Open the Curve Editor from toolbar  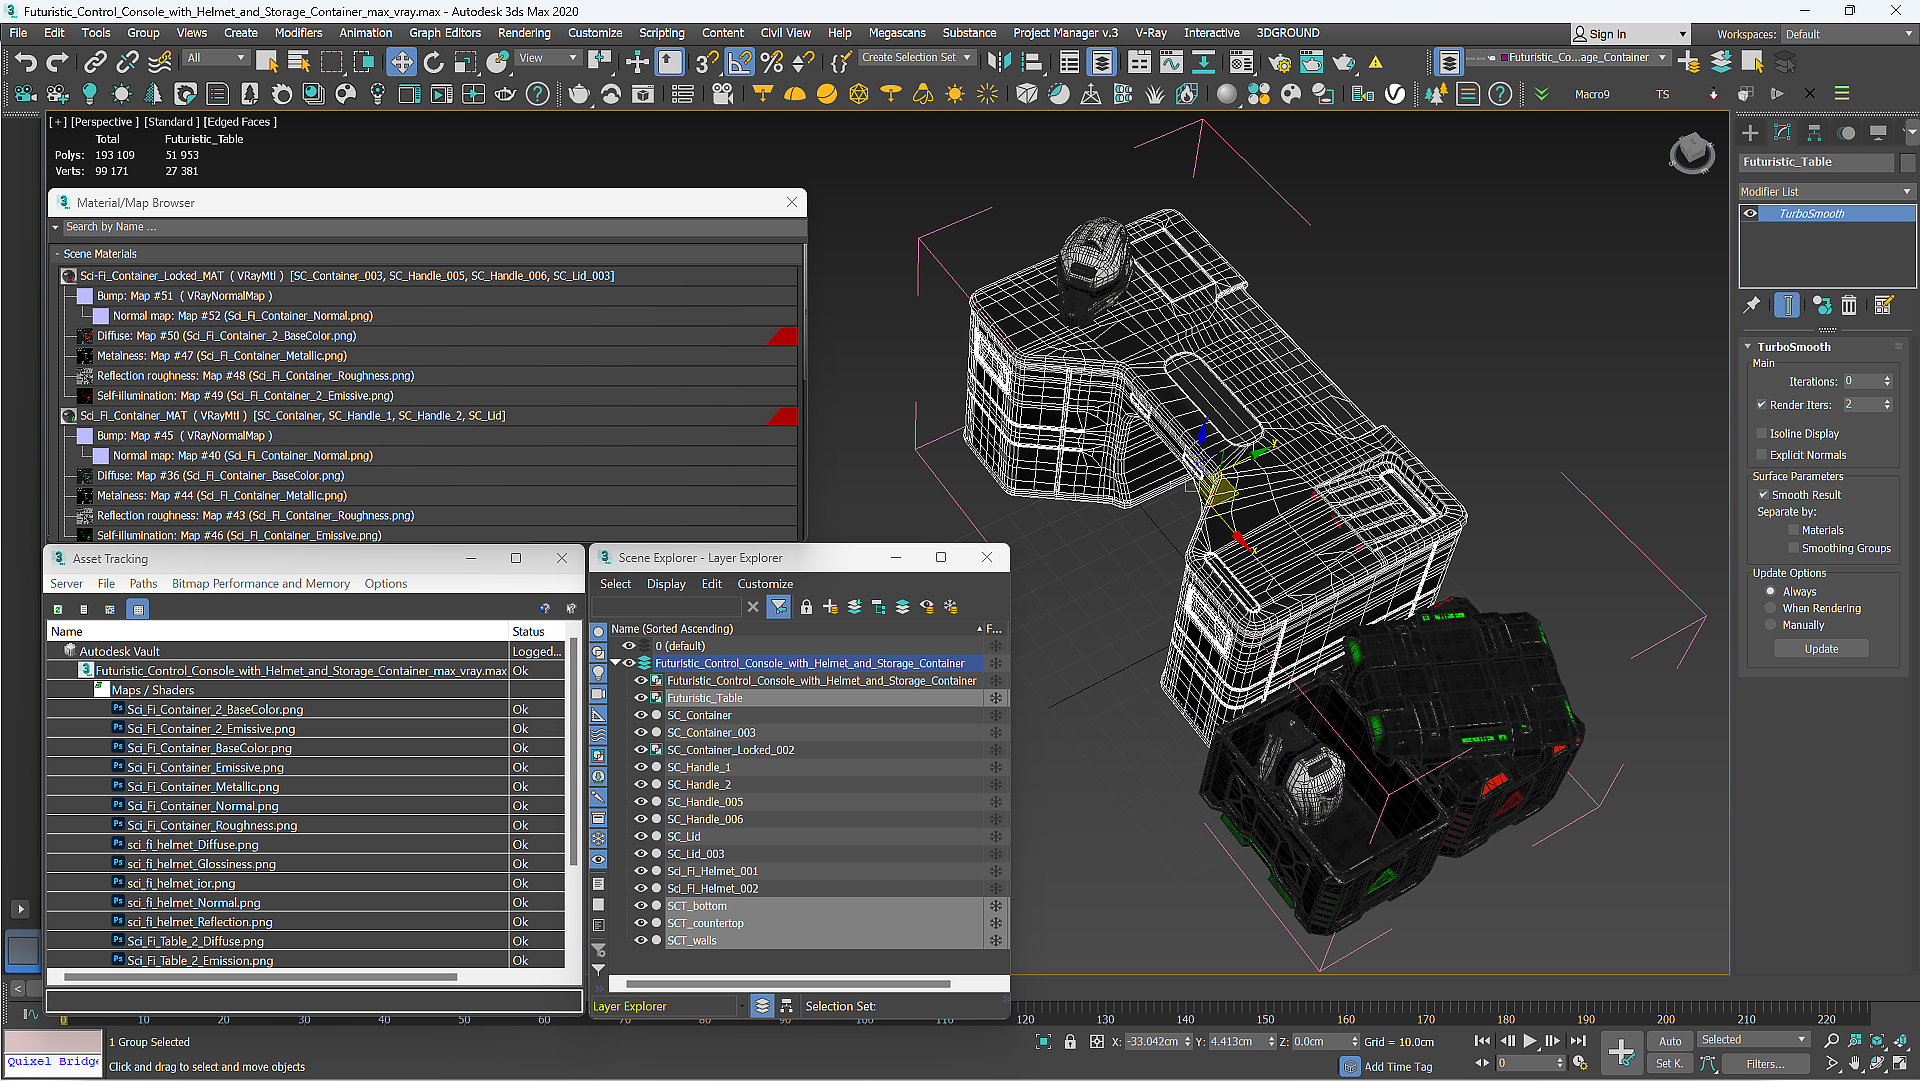tap(1171, 62)
